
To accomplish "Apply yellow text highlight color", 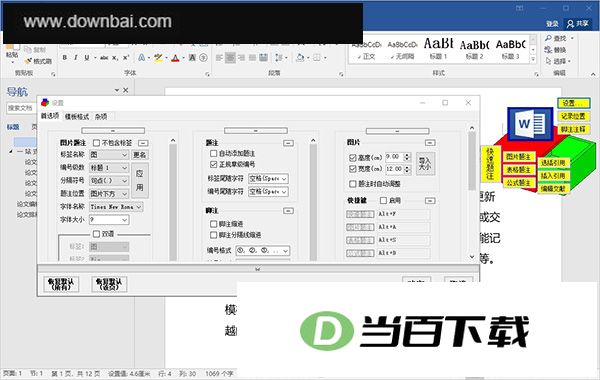I will [158, 58].
